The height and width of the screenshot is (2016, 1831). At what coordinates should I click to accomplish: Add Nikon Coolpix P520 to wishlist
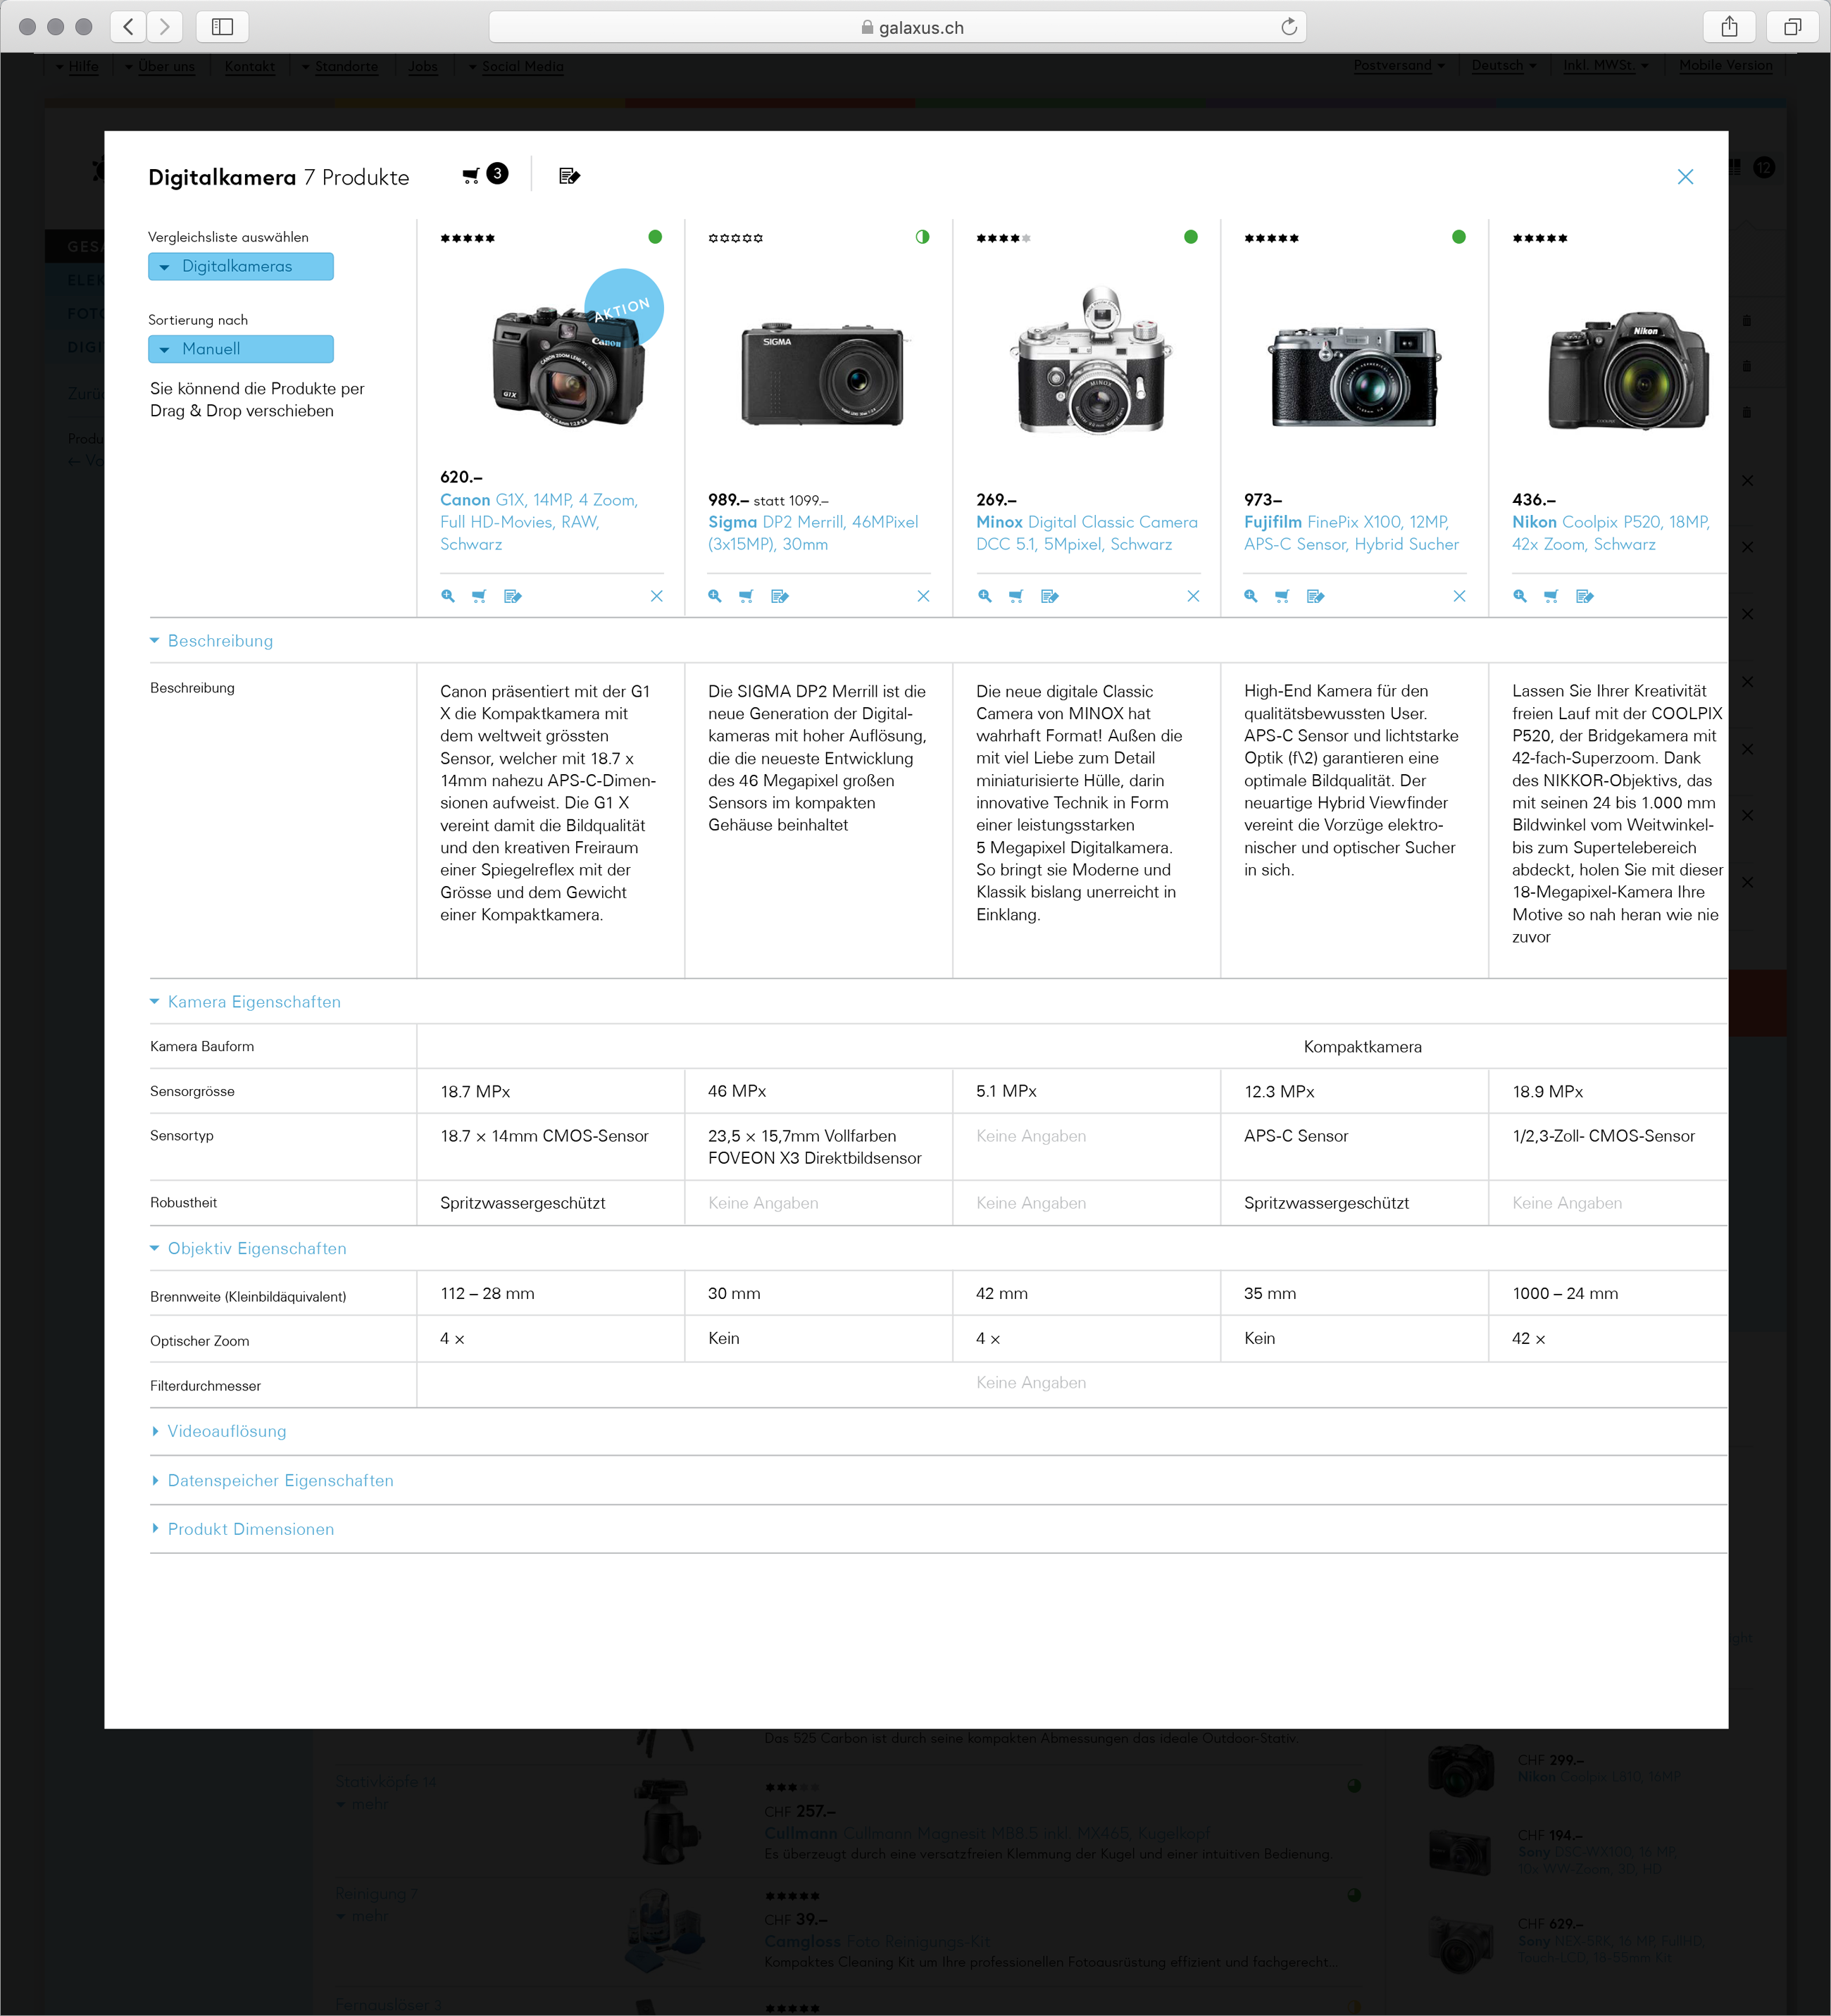pyautogui.click(x=1585, y=596)
